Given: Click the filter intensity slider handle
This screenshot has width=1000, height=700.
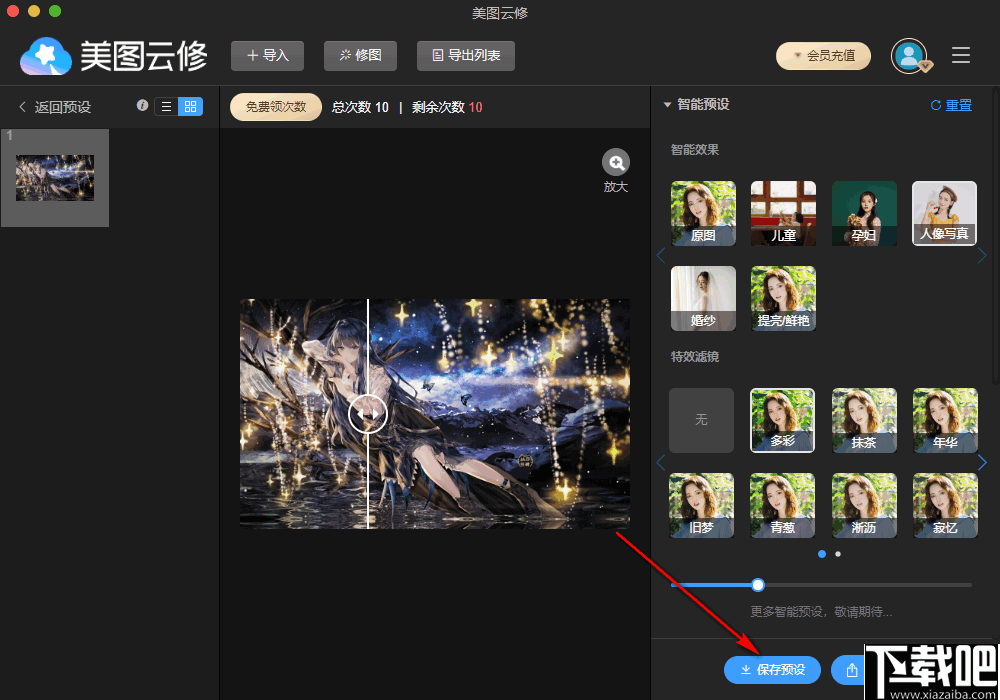Looking at the screenshot, I should click(x=758, y=585).
